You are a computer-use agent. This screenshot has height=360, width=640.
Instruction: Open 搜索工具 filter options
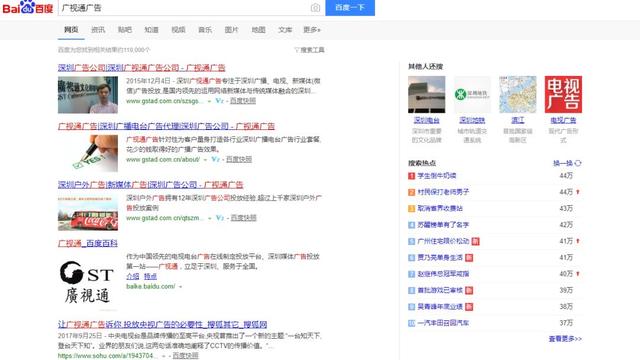pyautogui.click(x=309, y=50)
